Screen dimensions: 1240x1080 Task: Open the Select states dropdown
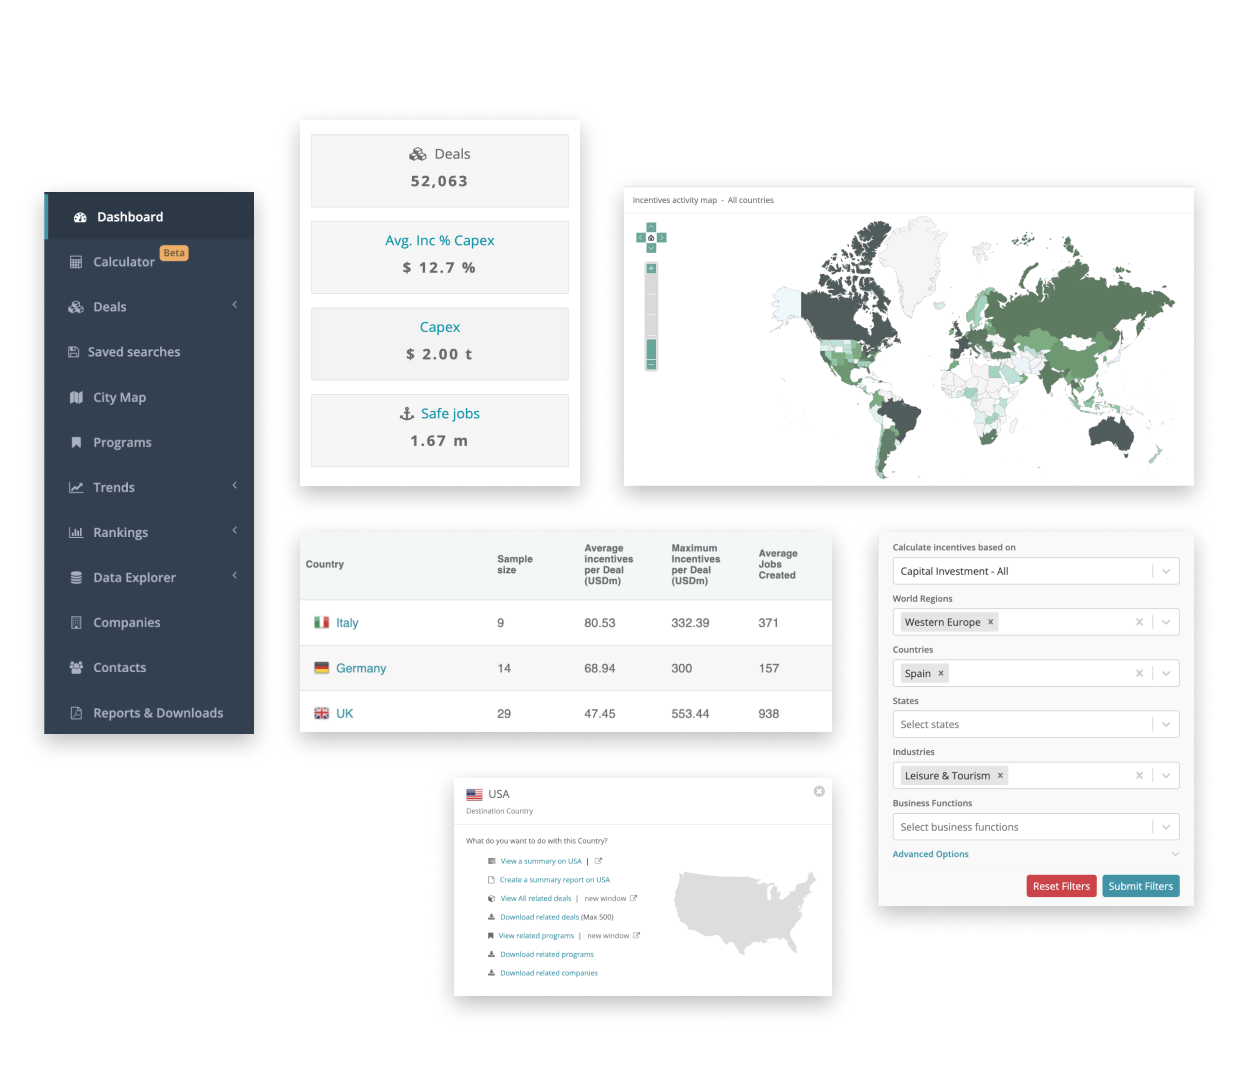click(1165, 723)
